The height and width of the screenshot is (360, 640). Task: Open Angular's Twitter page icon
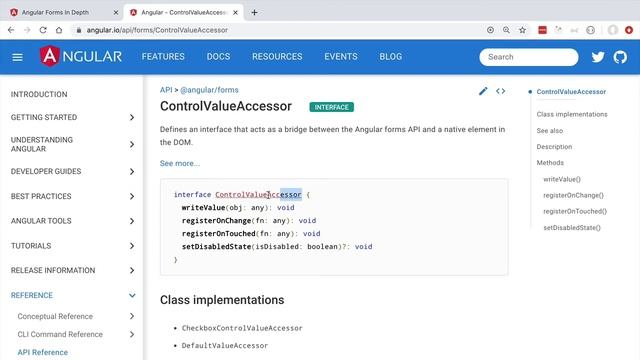tap(598, 57)
